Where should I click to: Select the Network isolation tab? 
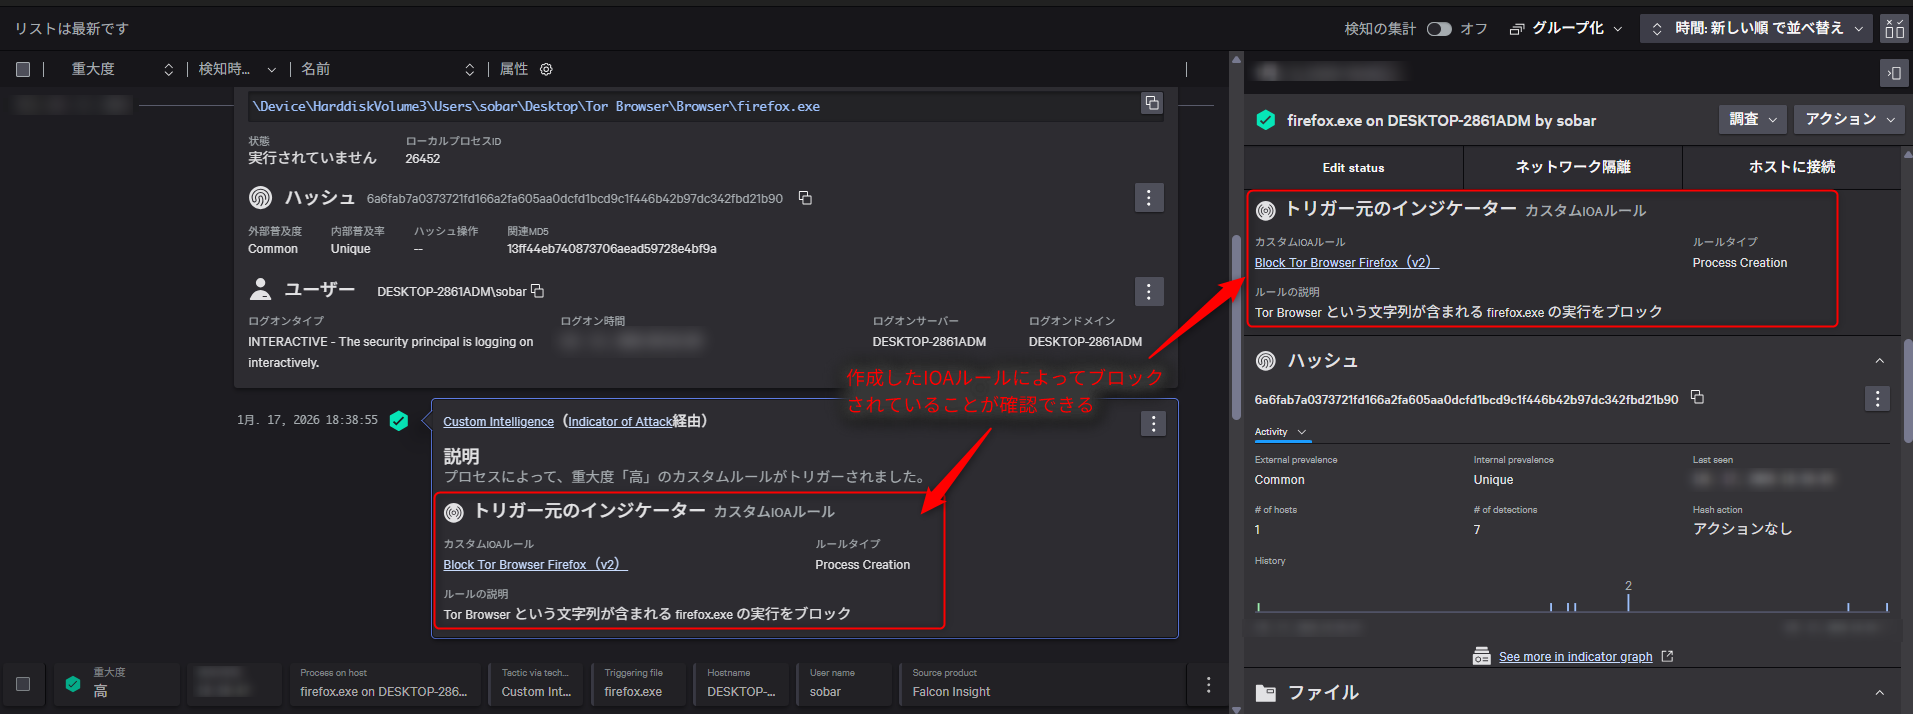tap(1572, 167)
